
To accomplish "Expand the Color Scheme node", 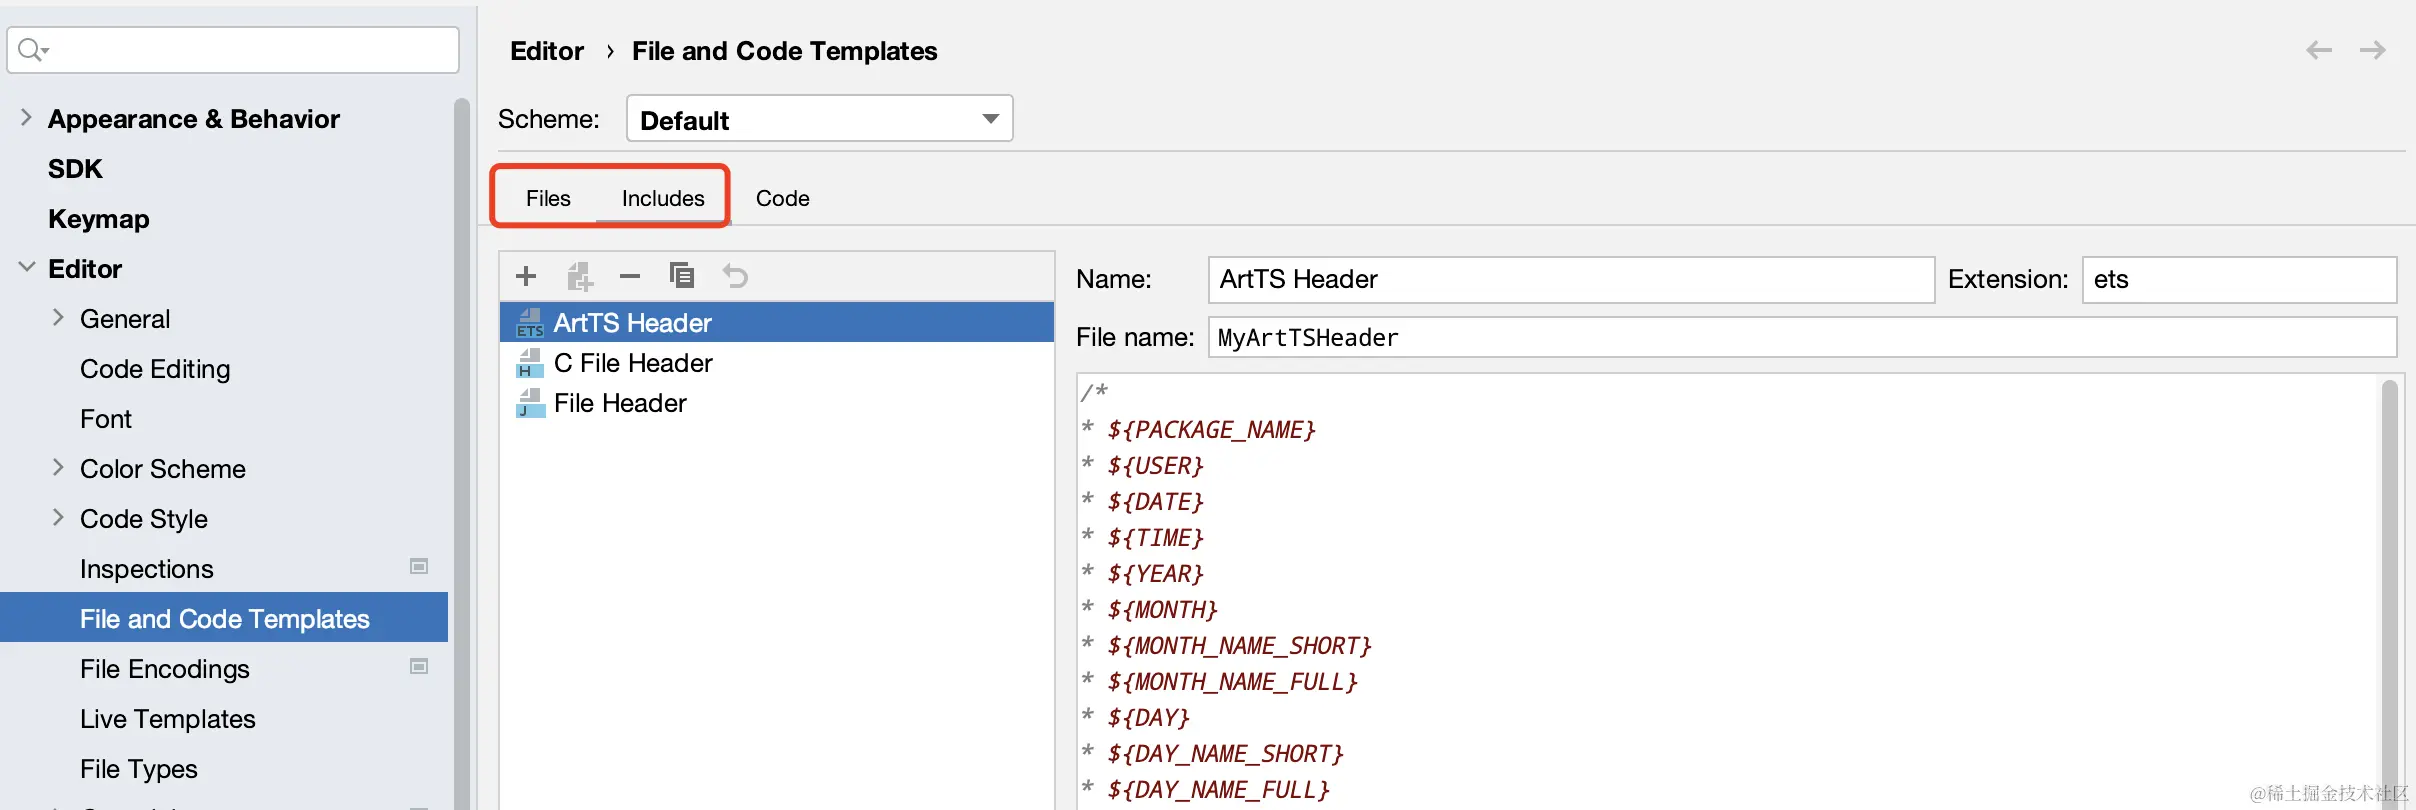I will [x=58, y=468].
